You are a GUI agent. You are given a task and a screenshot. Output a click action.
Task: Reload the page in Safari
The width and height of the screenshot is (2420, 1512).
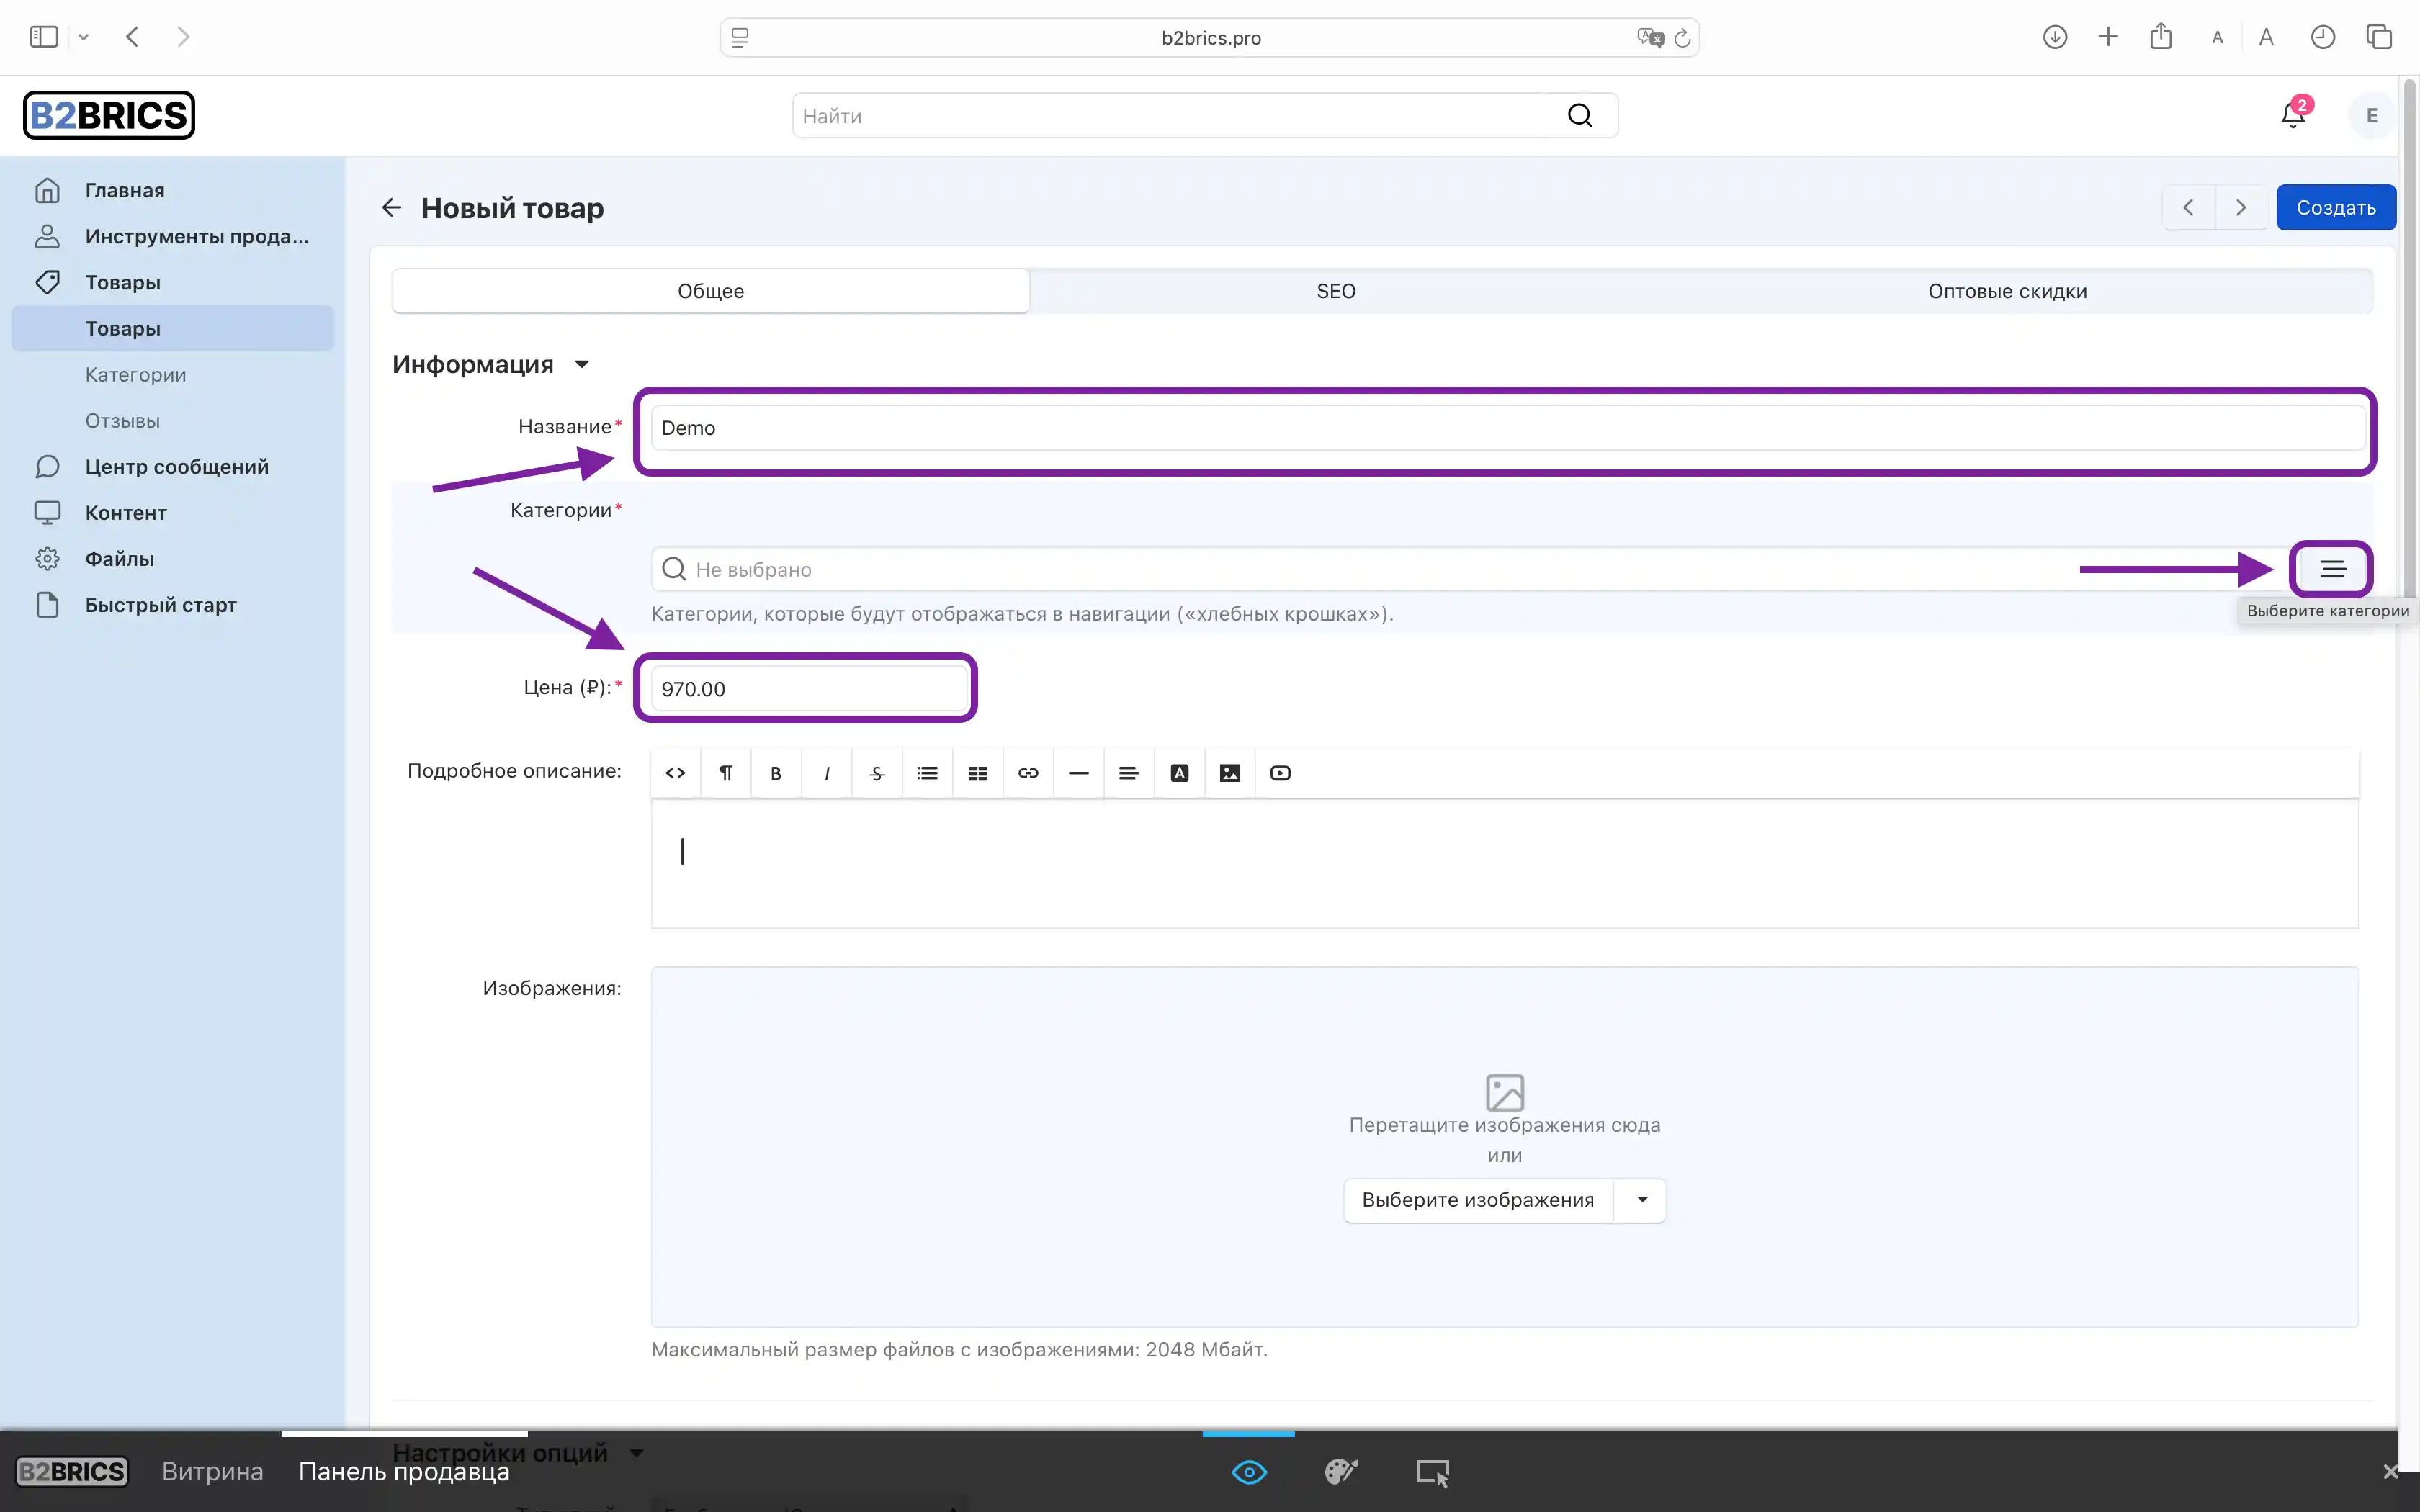1682,38
